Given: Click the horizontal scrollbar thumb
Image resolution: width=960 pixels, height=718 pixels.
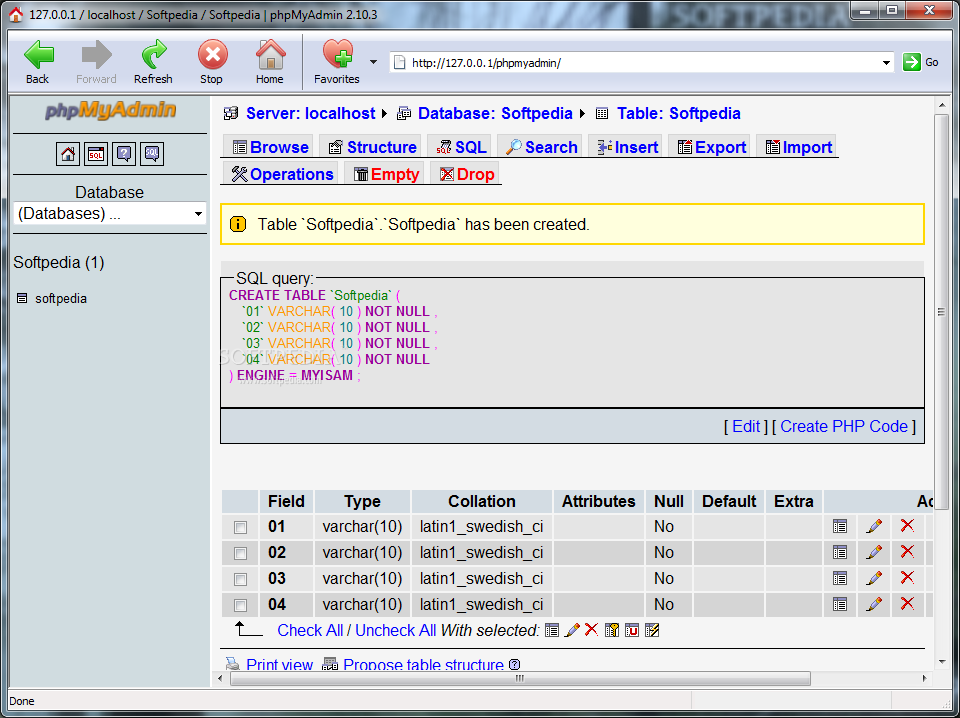Looking at the screenshot, I should [x=520, y=678].
